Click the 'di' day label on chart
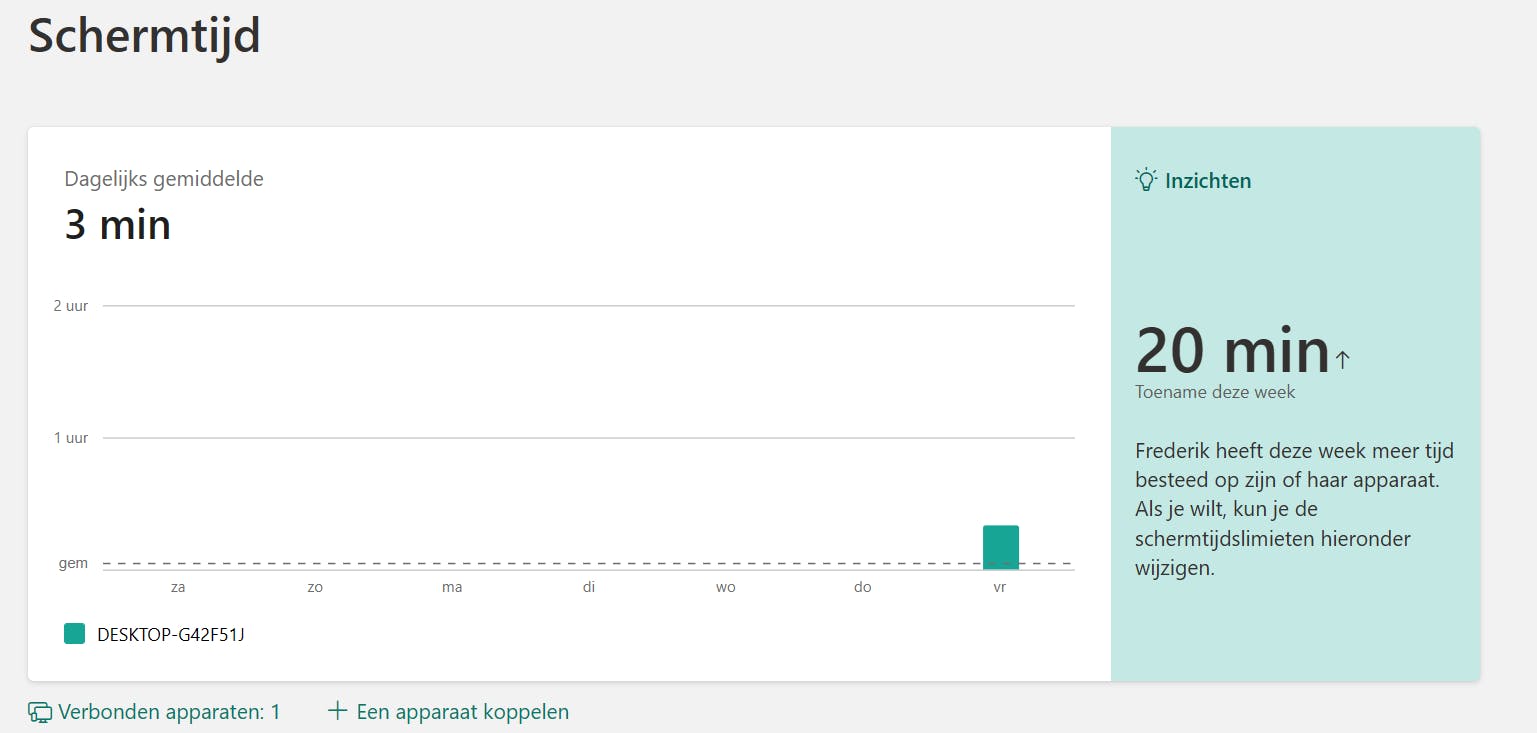Screen dimensions: 1537x733 click(x=589, y=587)
